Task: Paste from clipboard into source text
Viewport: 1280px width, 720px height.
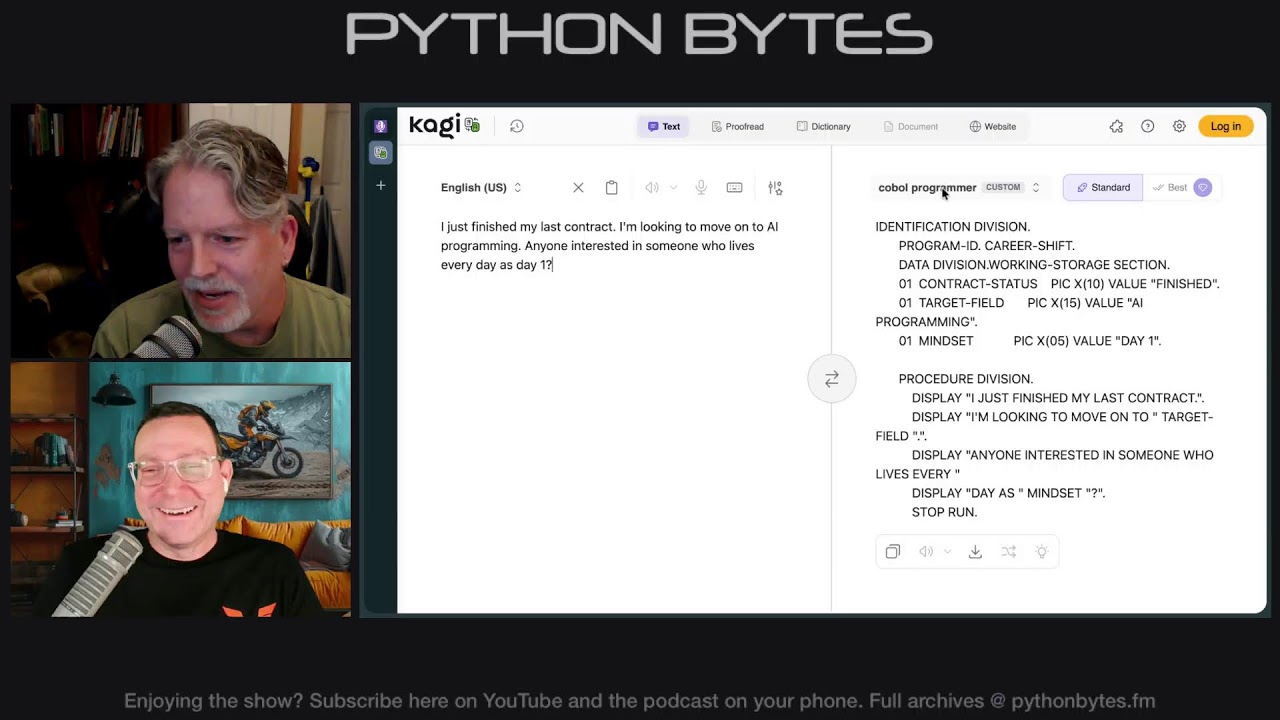Action: point(611,187)
